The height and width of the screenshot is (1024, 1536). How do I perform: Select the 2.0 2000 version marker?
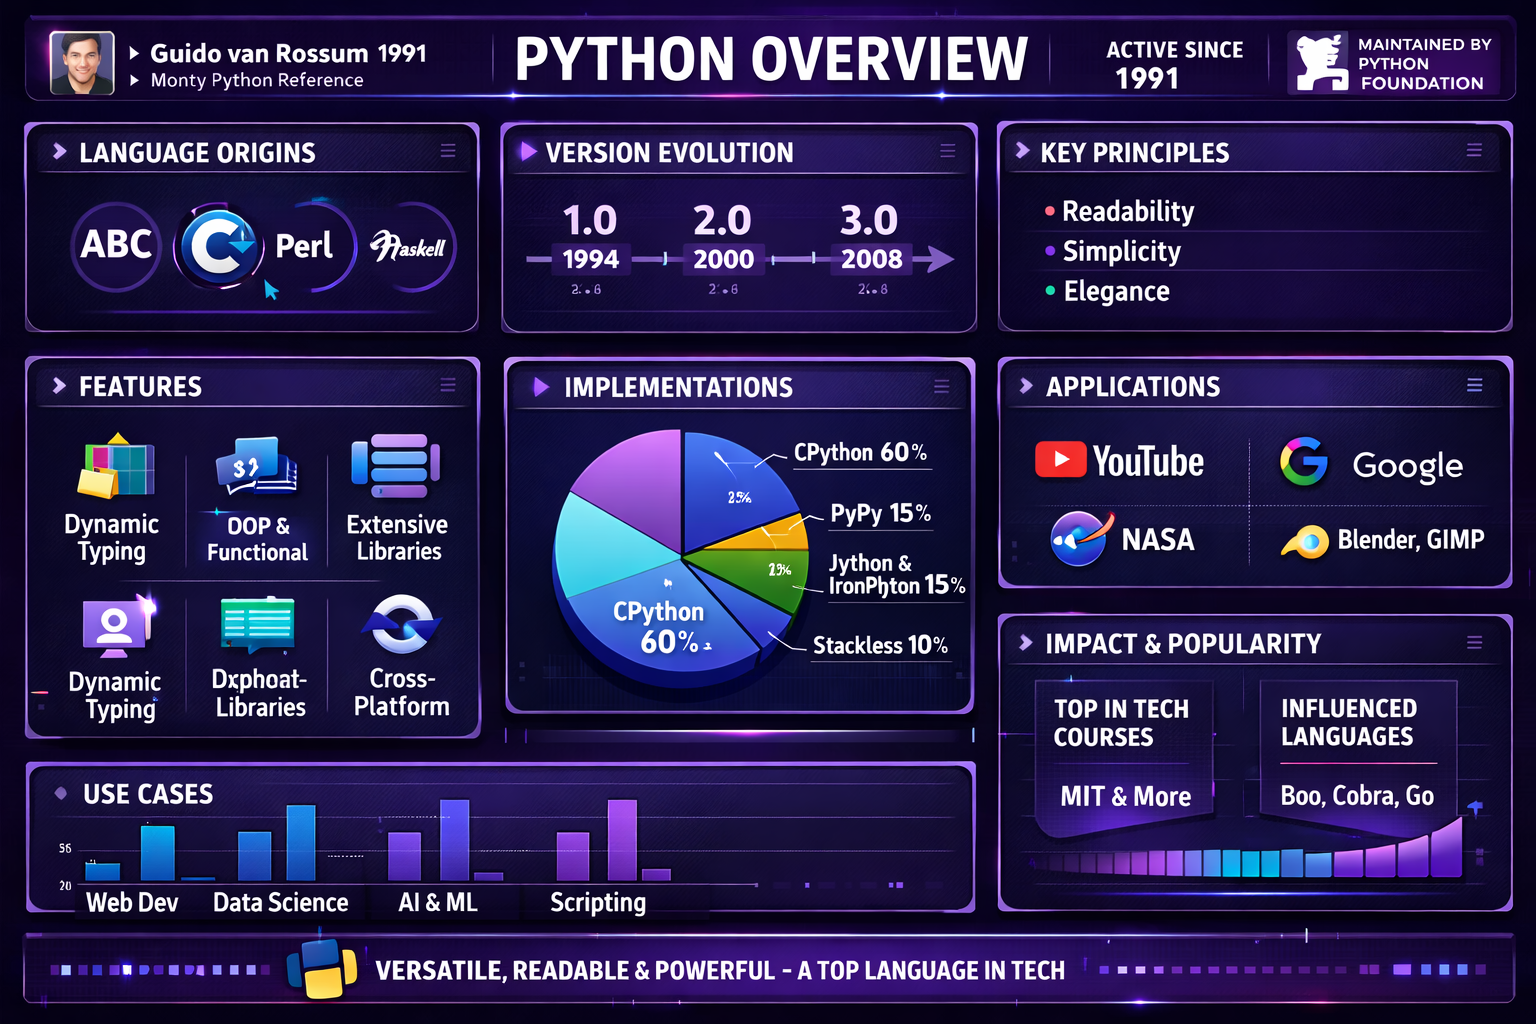coord(723,238)
